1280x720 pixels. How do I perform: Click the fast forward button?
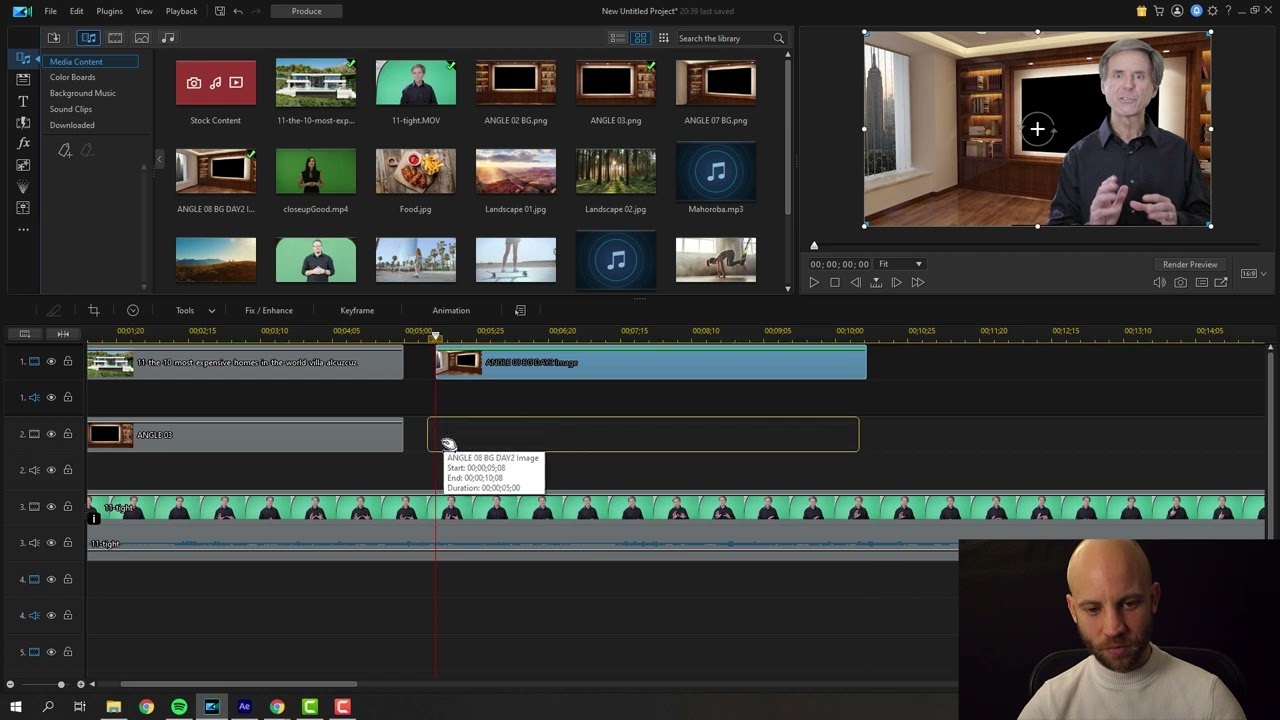pyautogui.click(x=918, y=283)
